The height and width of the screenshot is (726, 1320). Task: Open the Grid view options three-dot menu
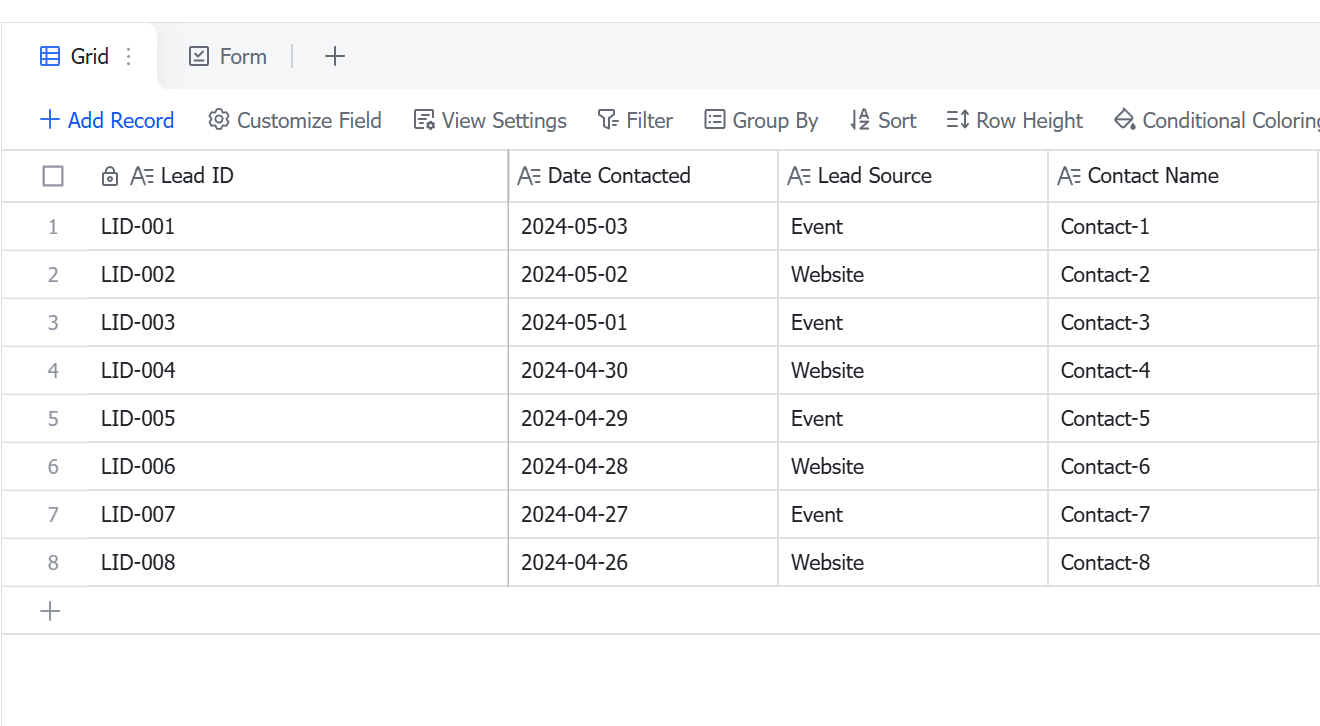(x=128, y=56)
